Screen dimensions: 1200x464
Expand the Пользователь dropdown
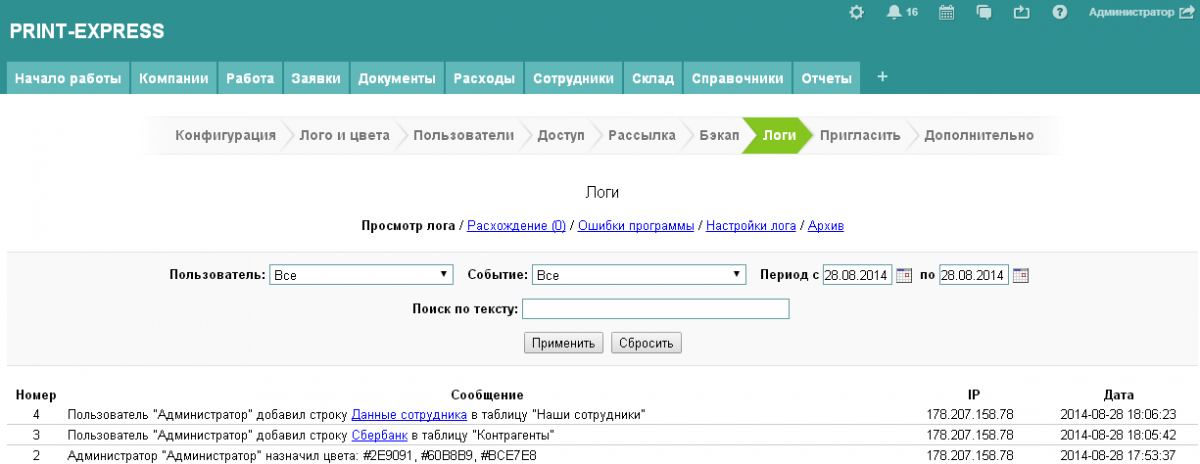pos(362,275)
